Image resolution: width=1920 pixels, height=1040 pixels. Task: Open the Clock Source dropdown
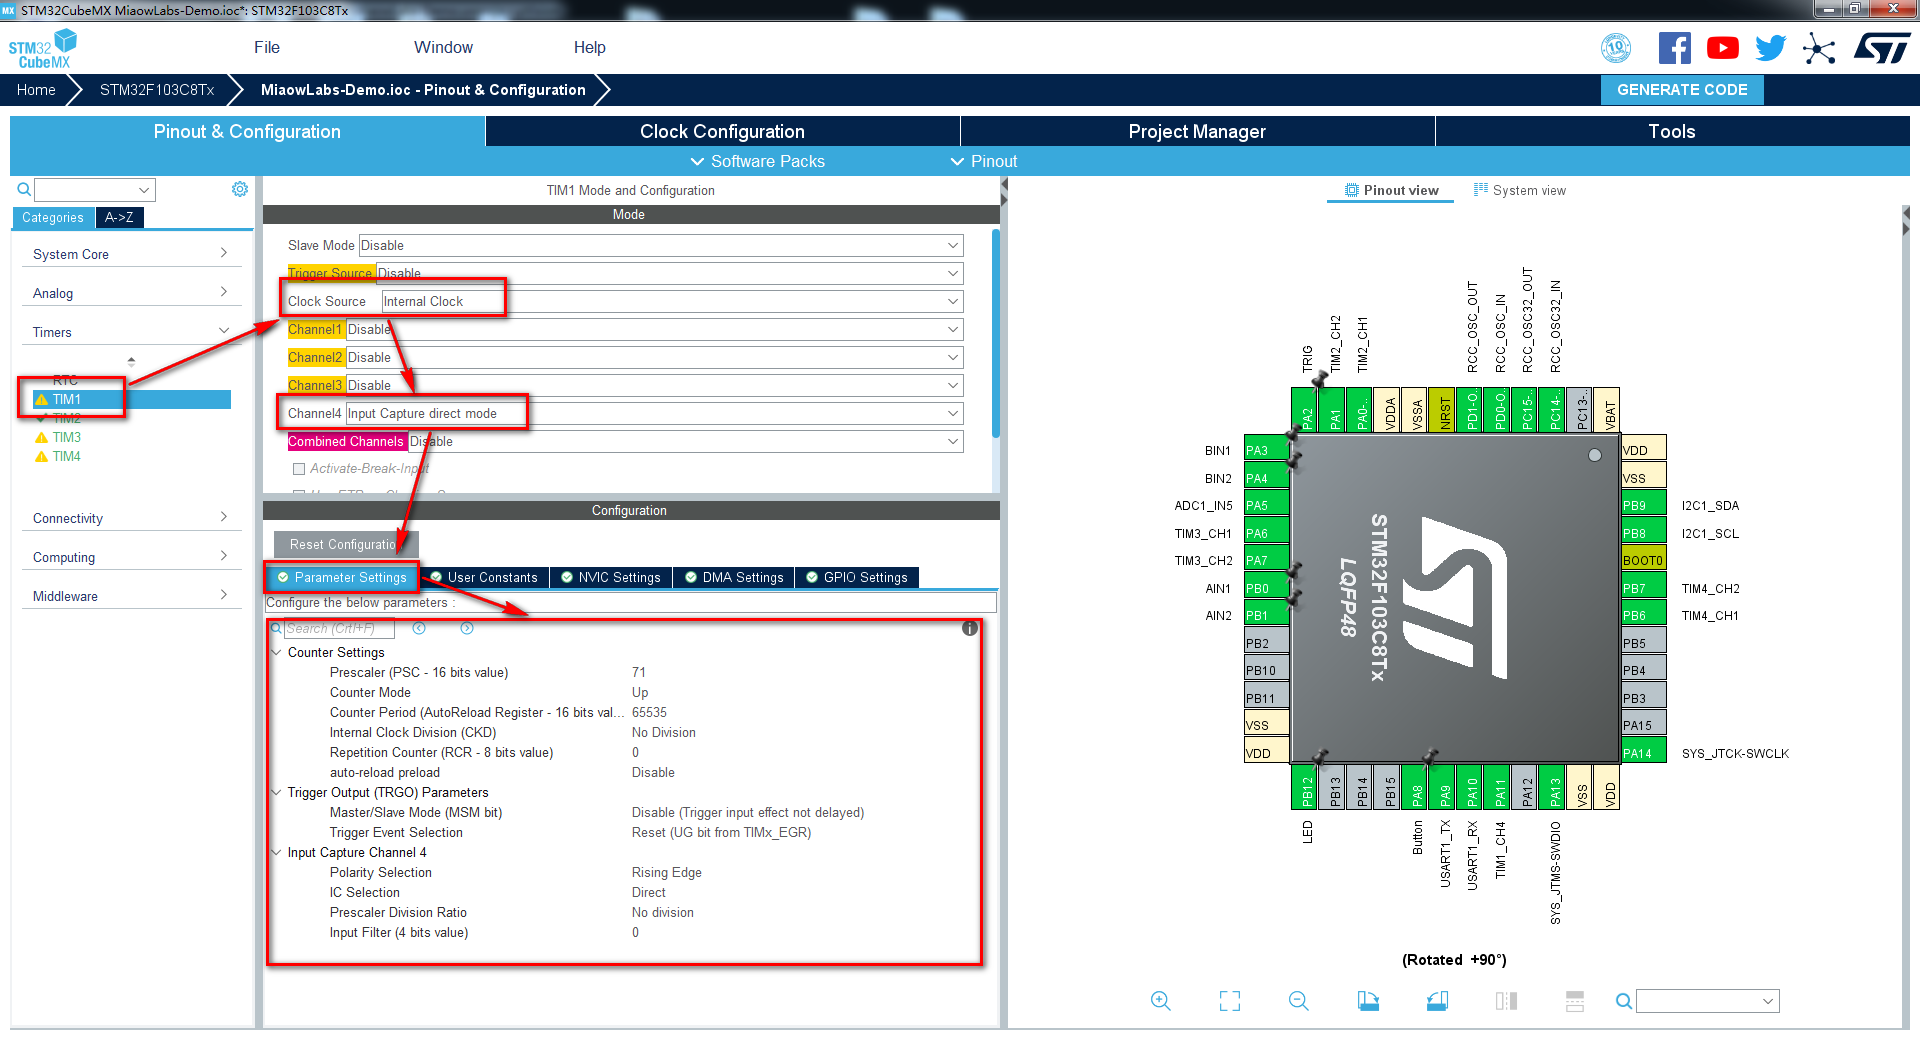point(673,301)
